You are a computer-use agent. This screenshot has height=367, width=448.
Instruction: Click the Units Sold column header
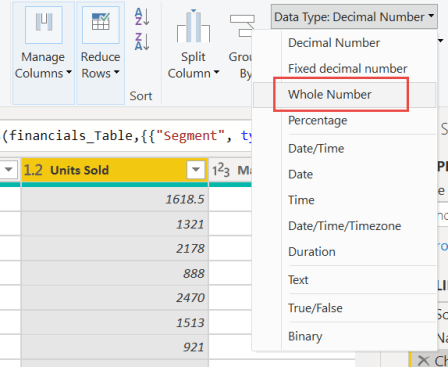coord(115,170)
